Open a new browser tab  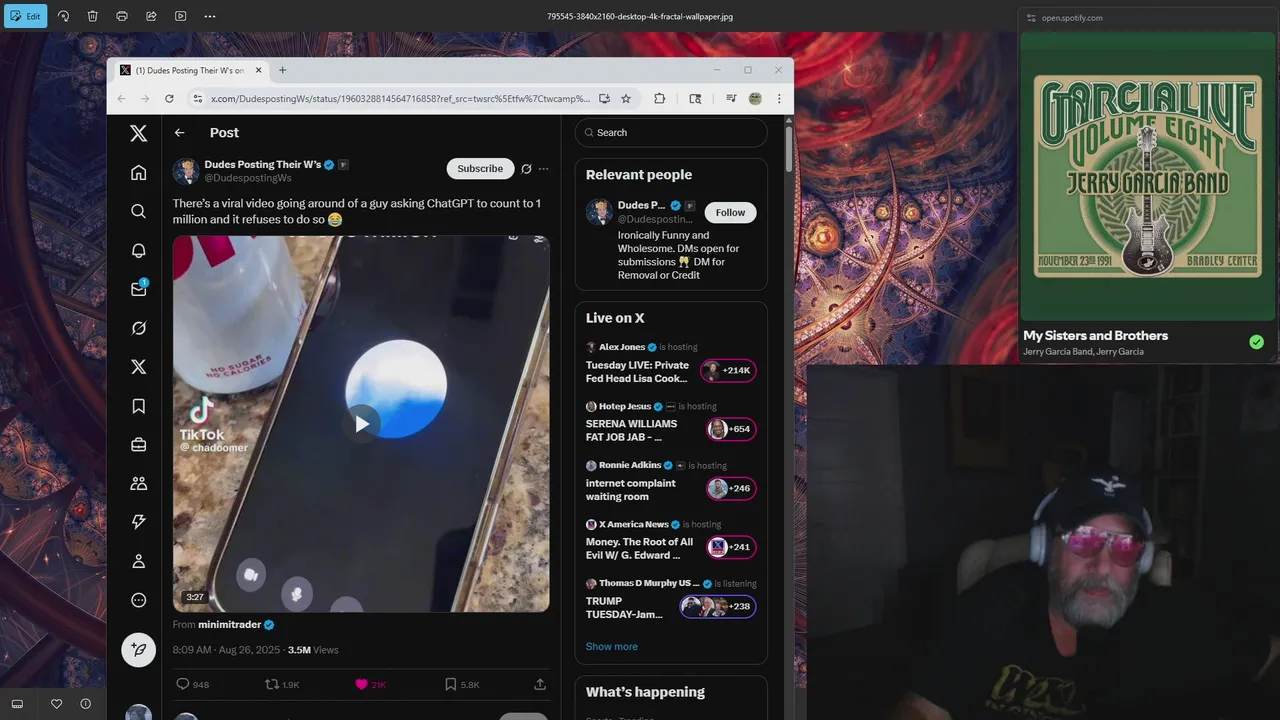pos(283,70)
